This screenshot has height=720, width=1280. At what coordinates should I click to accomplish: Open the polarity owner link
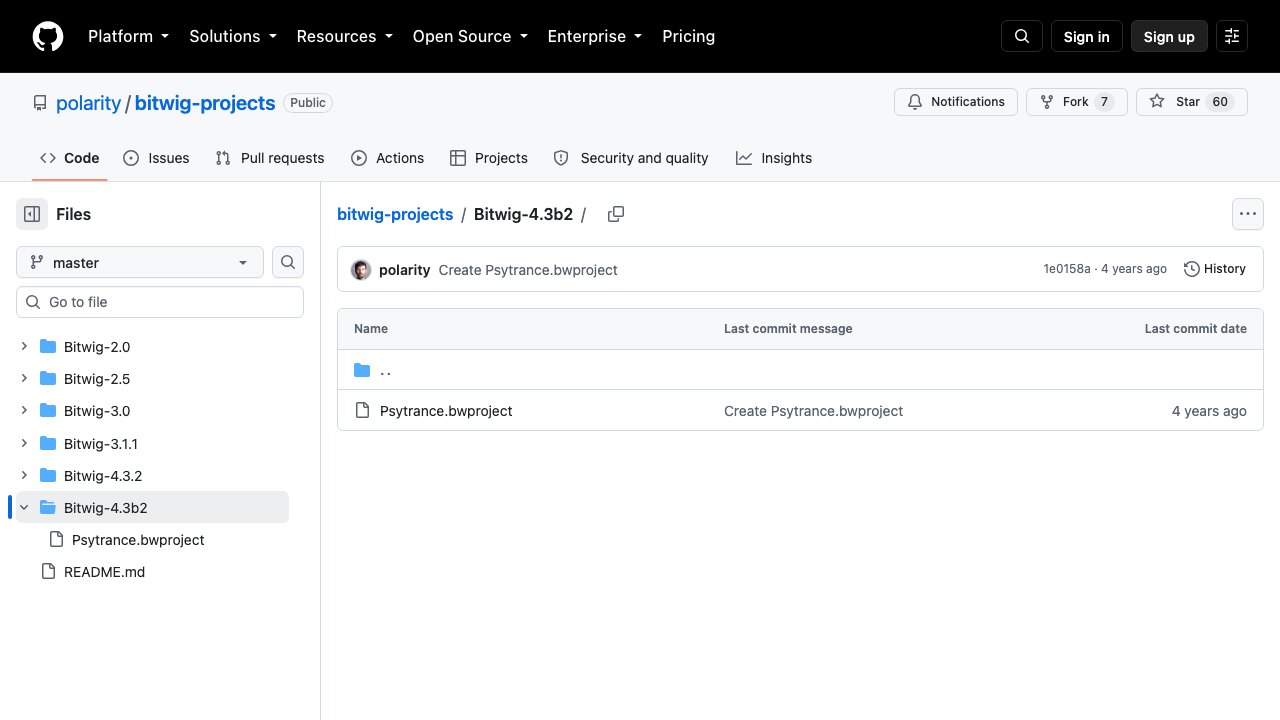pos(88,103)
